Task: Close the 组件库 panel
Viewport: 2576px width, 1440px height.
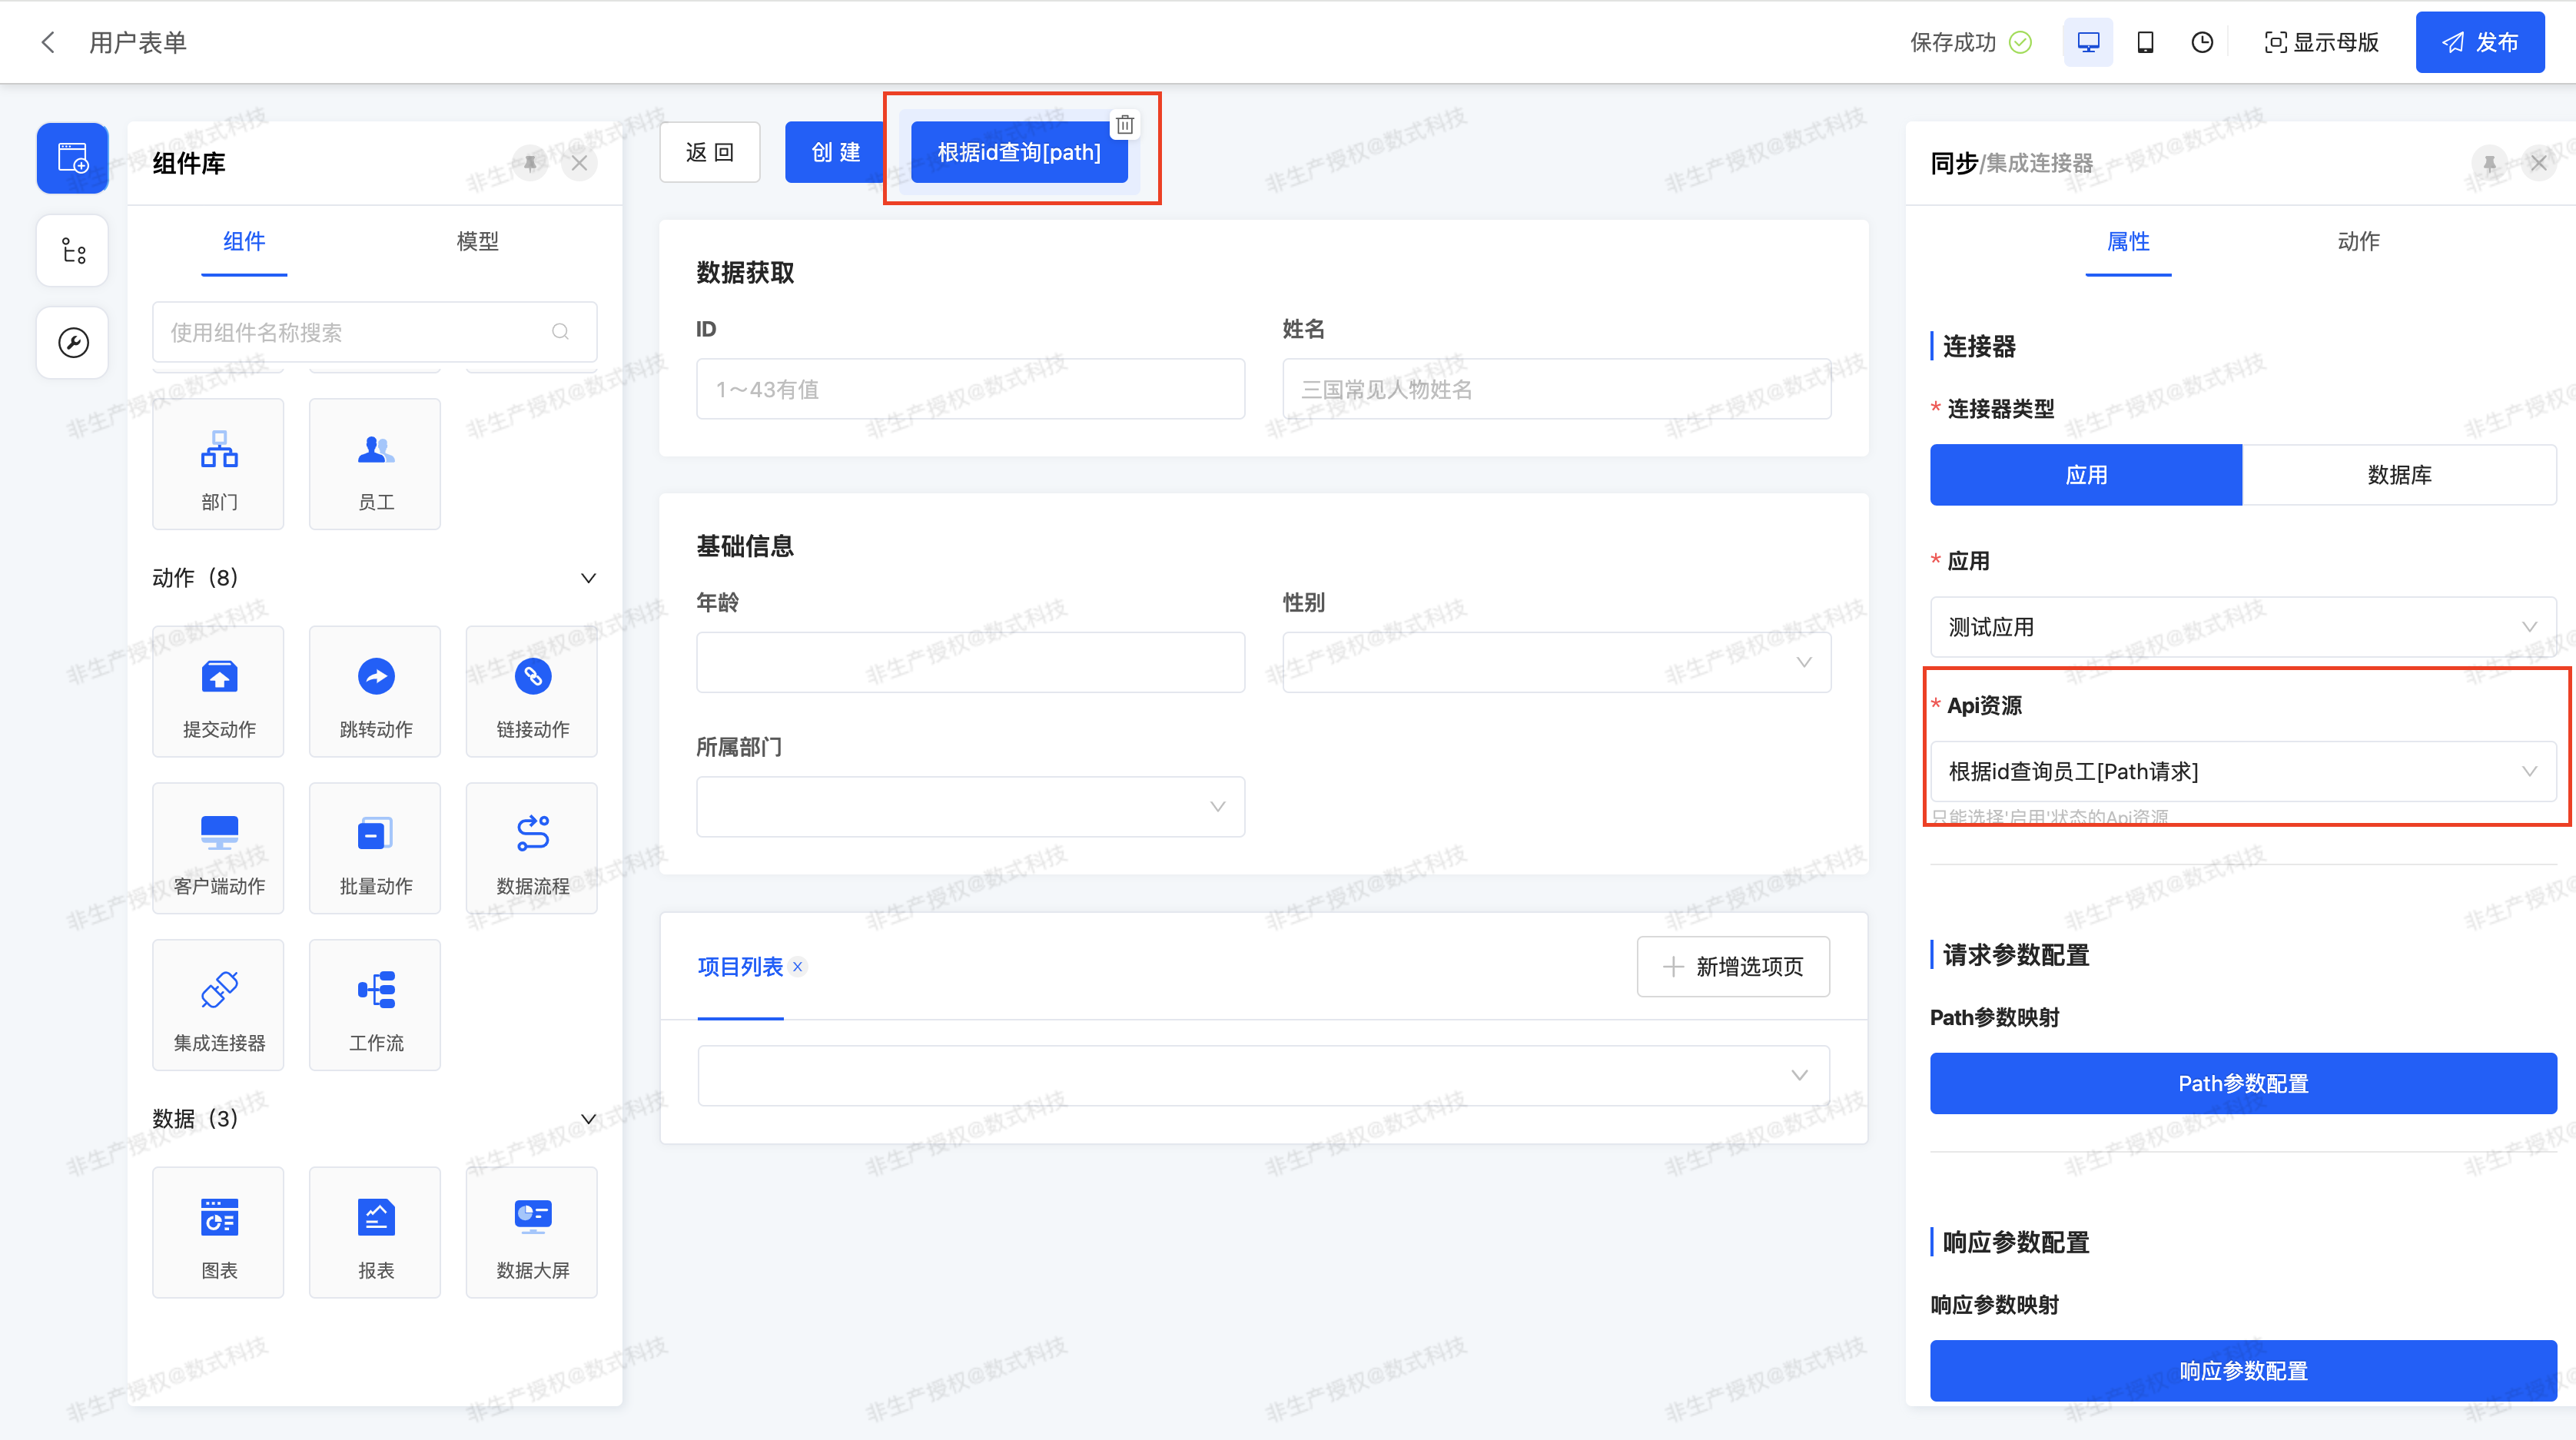Action: click(580, 163)
